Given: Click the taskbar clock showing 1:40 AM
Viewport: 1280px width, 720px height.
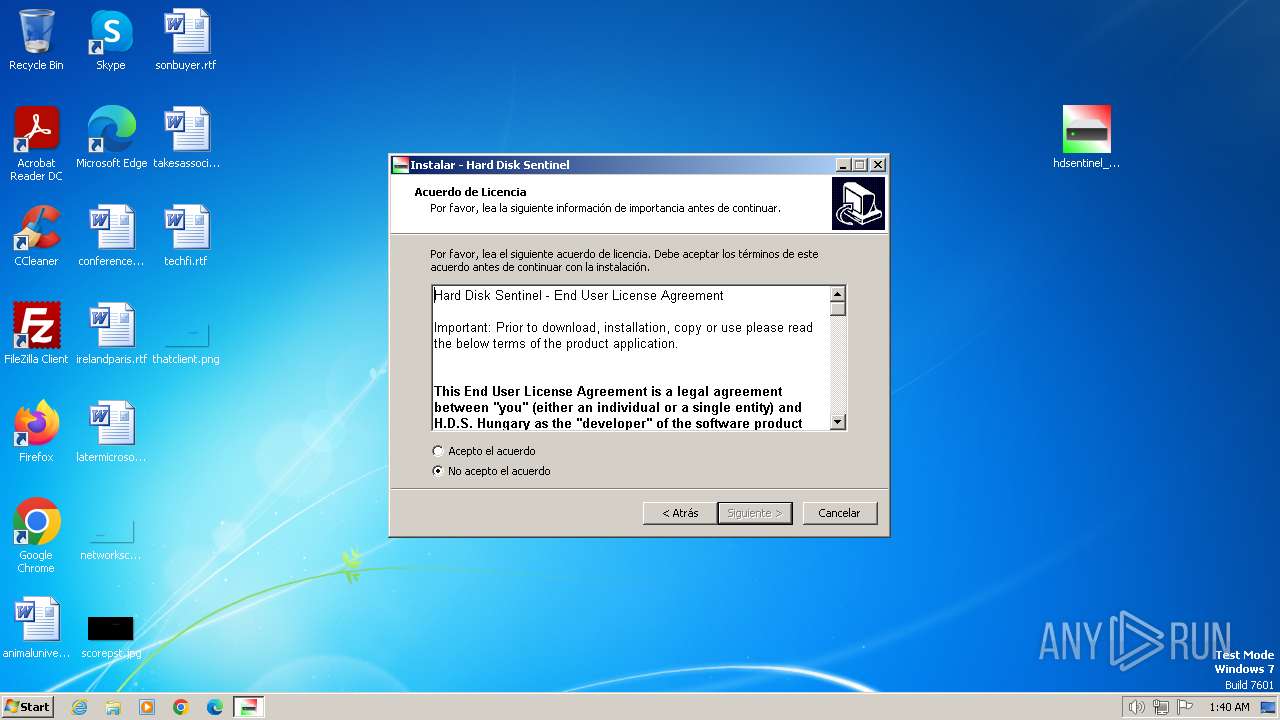Looking at the screenshot, I should [x=1229, y=707].
